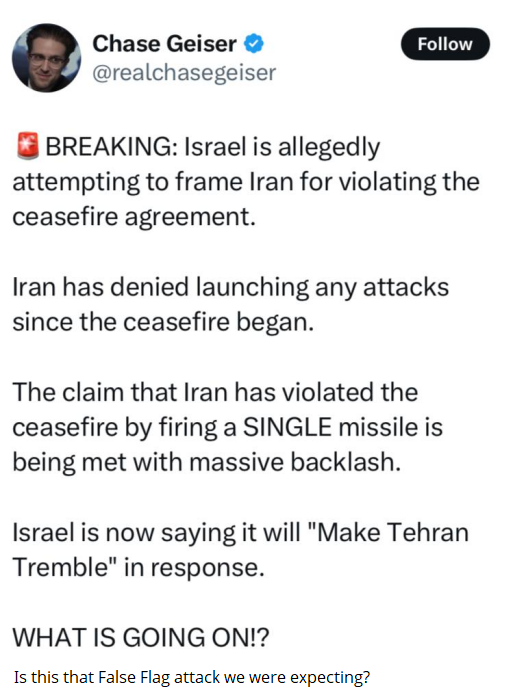This screenshot has height=695, width=510.
Task: Click "Iran has denied launching any attacks" line
Action: tap(231, 287)
